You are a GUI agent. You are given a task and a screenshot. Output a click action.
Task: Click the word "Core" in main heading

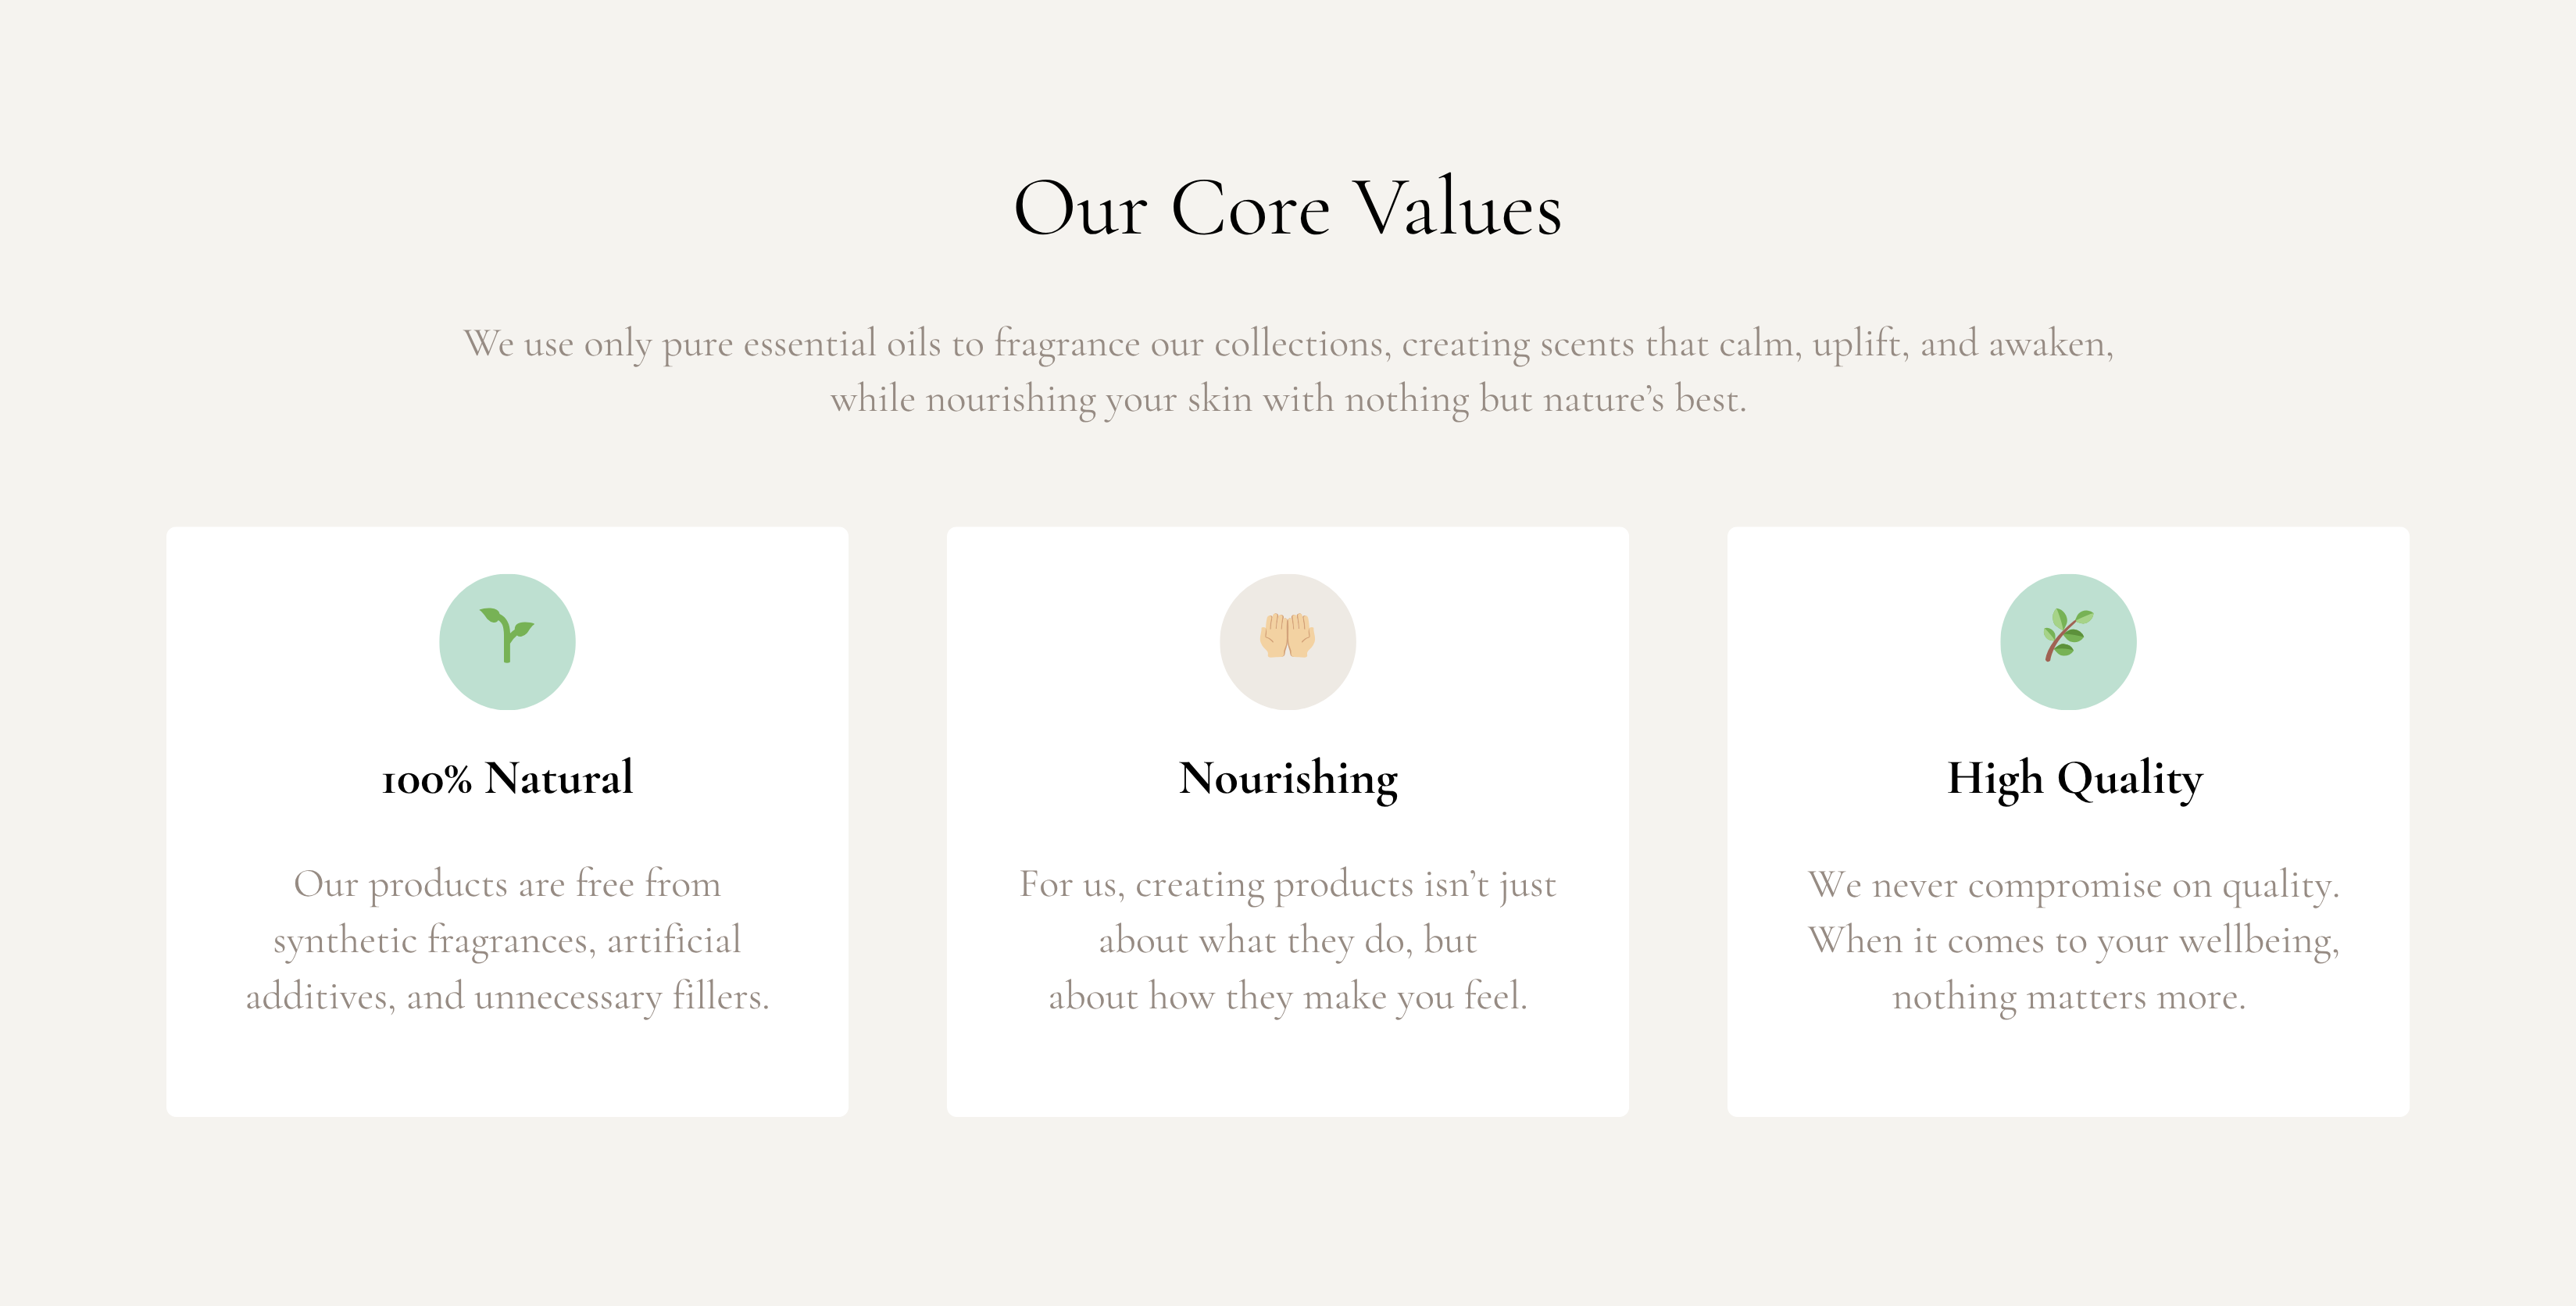tap(1250, 209)
